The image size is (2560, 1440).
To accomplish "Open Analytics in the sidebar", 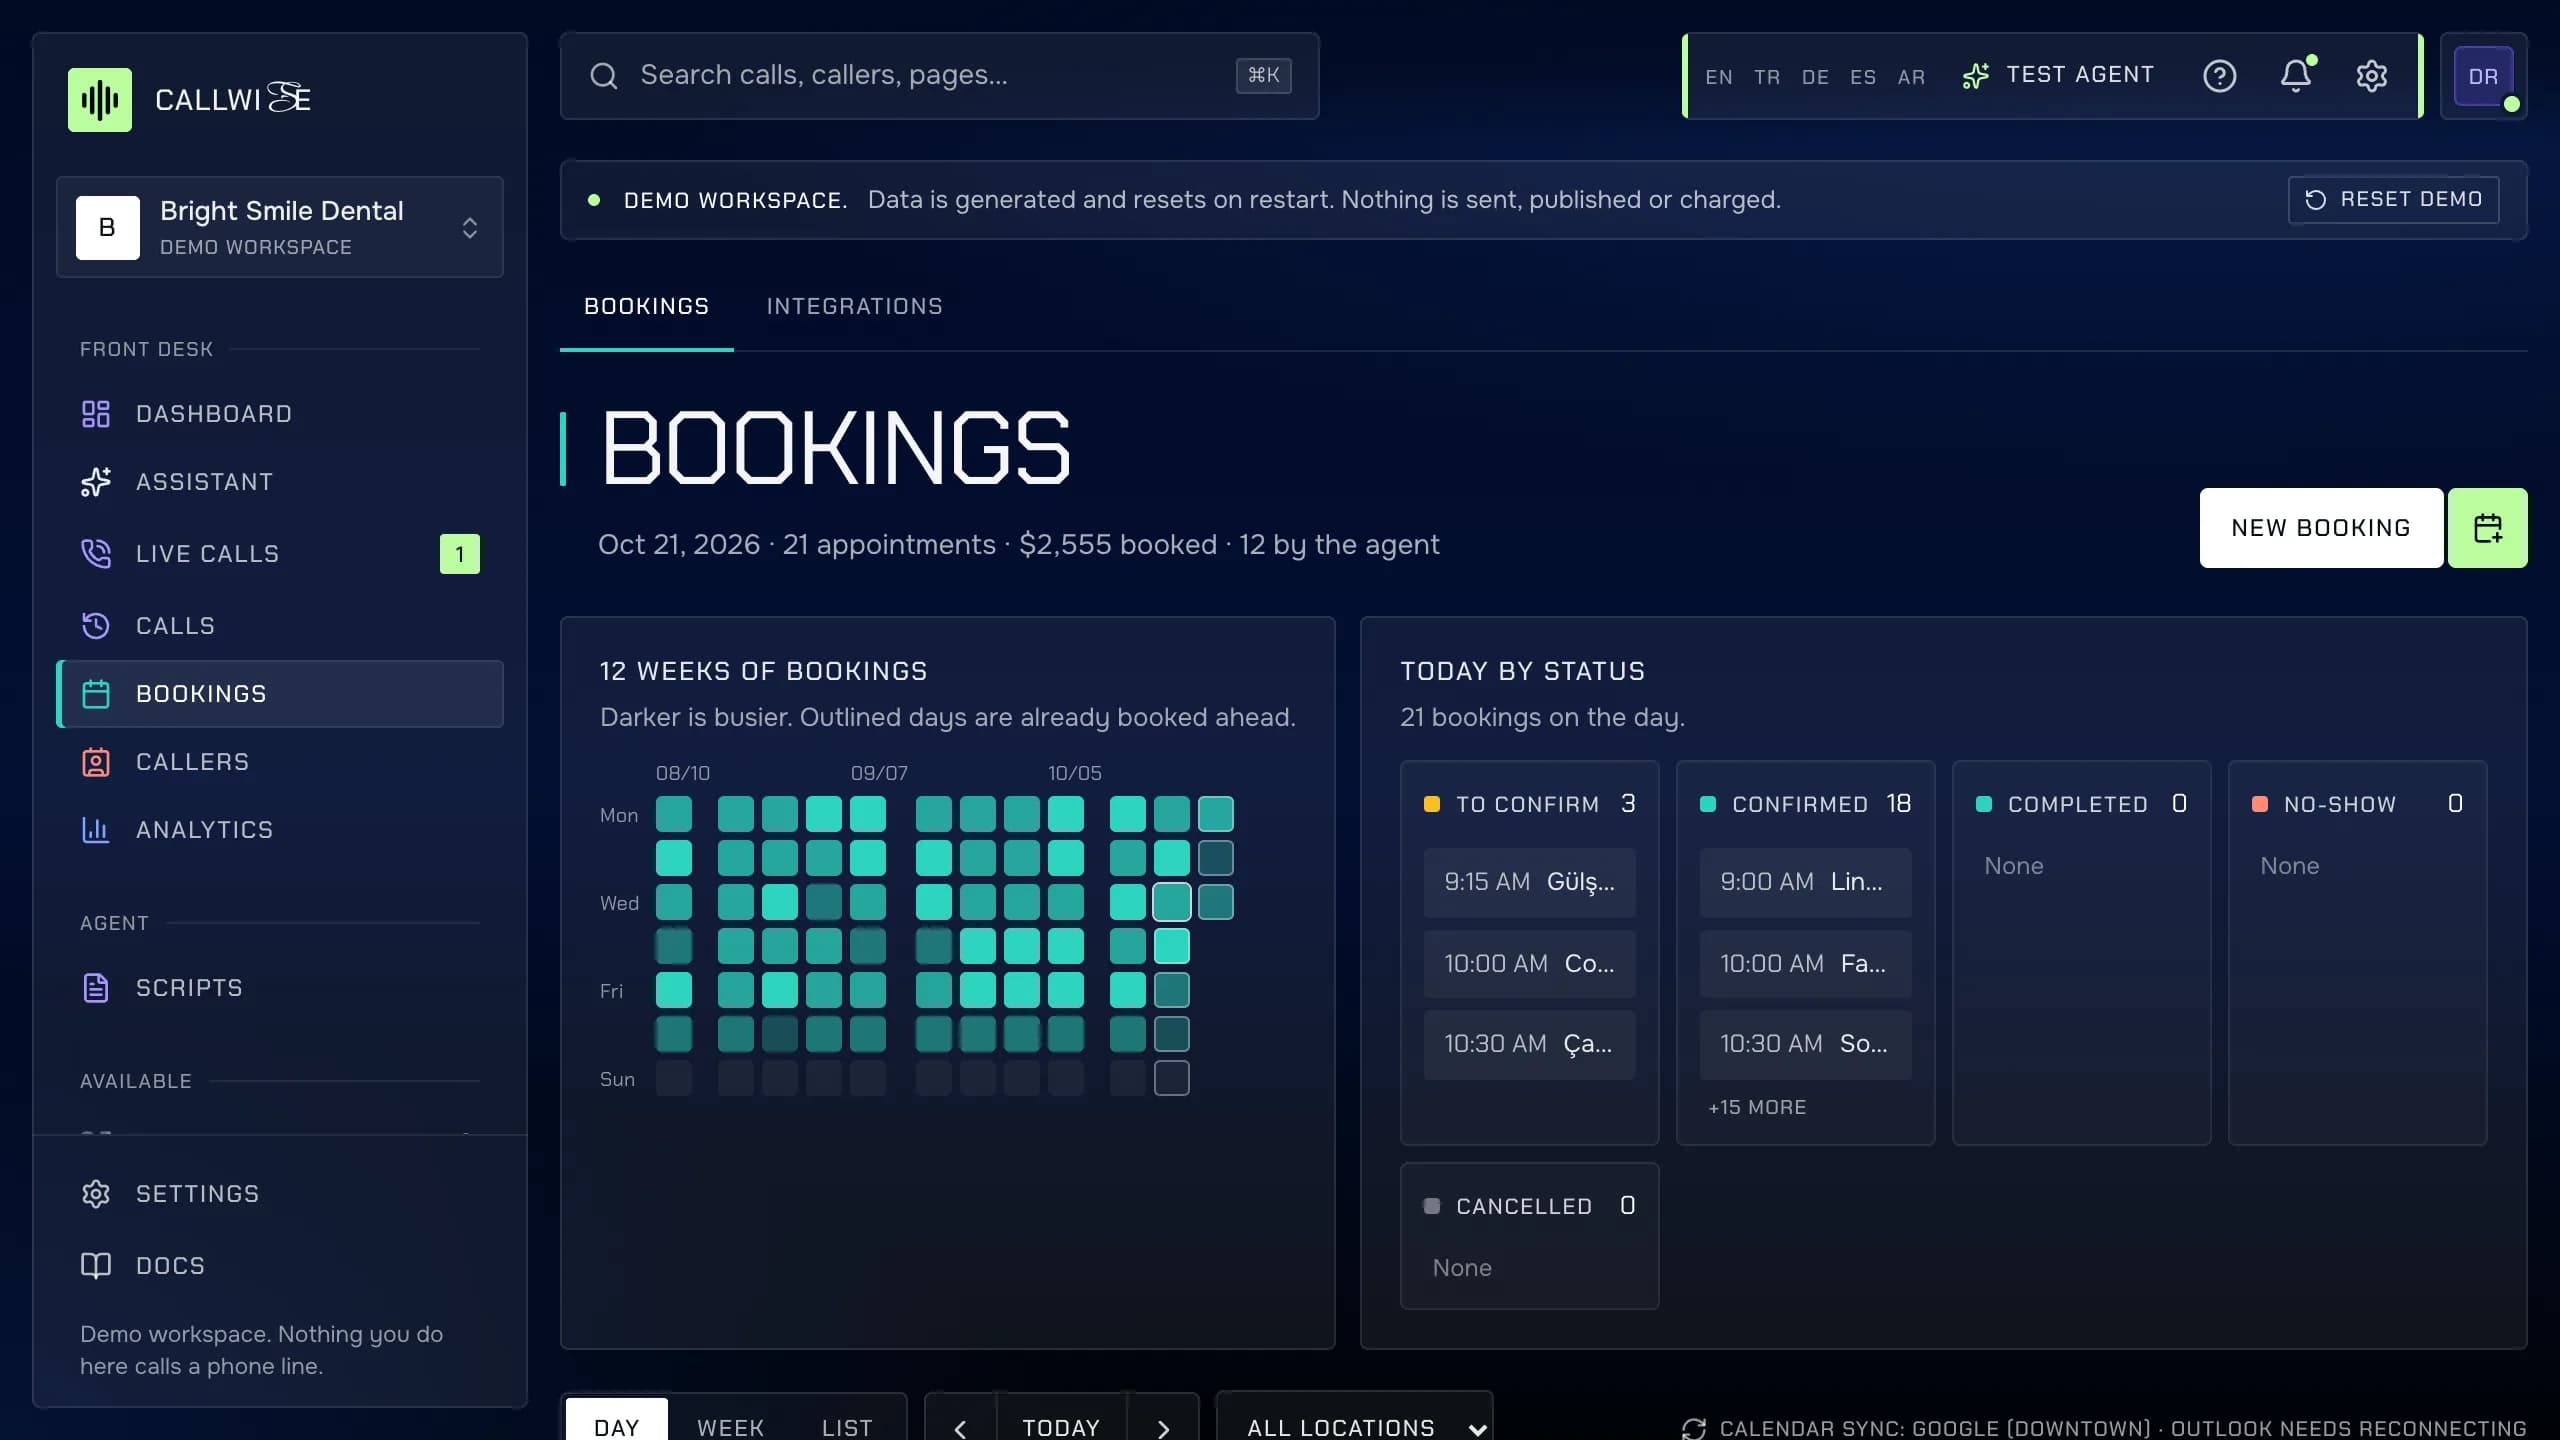I will pos(280,830).
